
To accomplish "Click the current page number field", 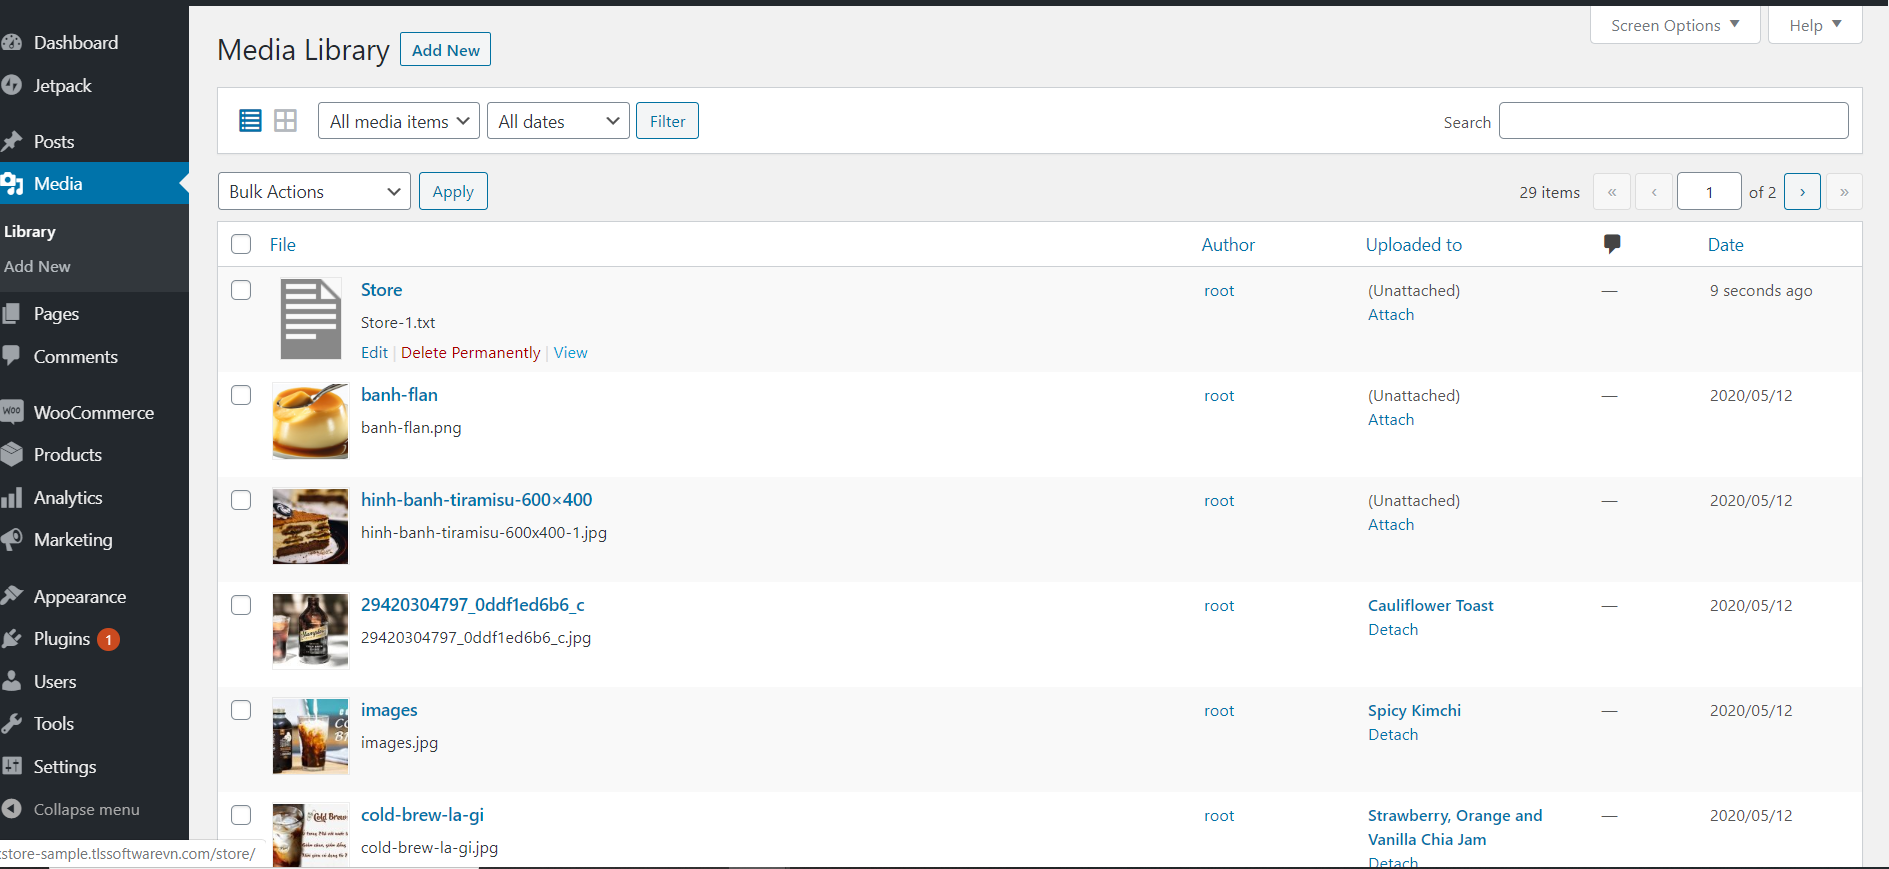I will coord(1709,192).
